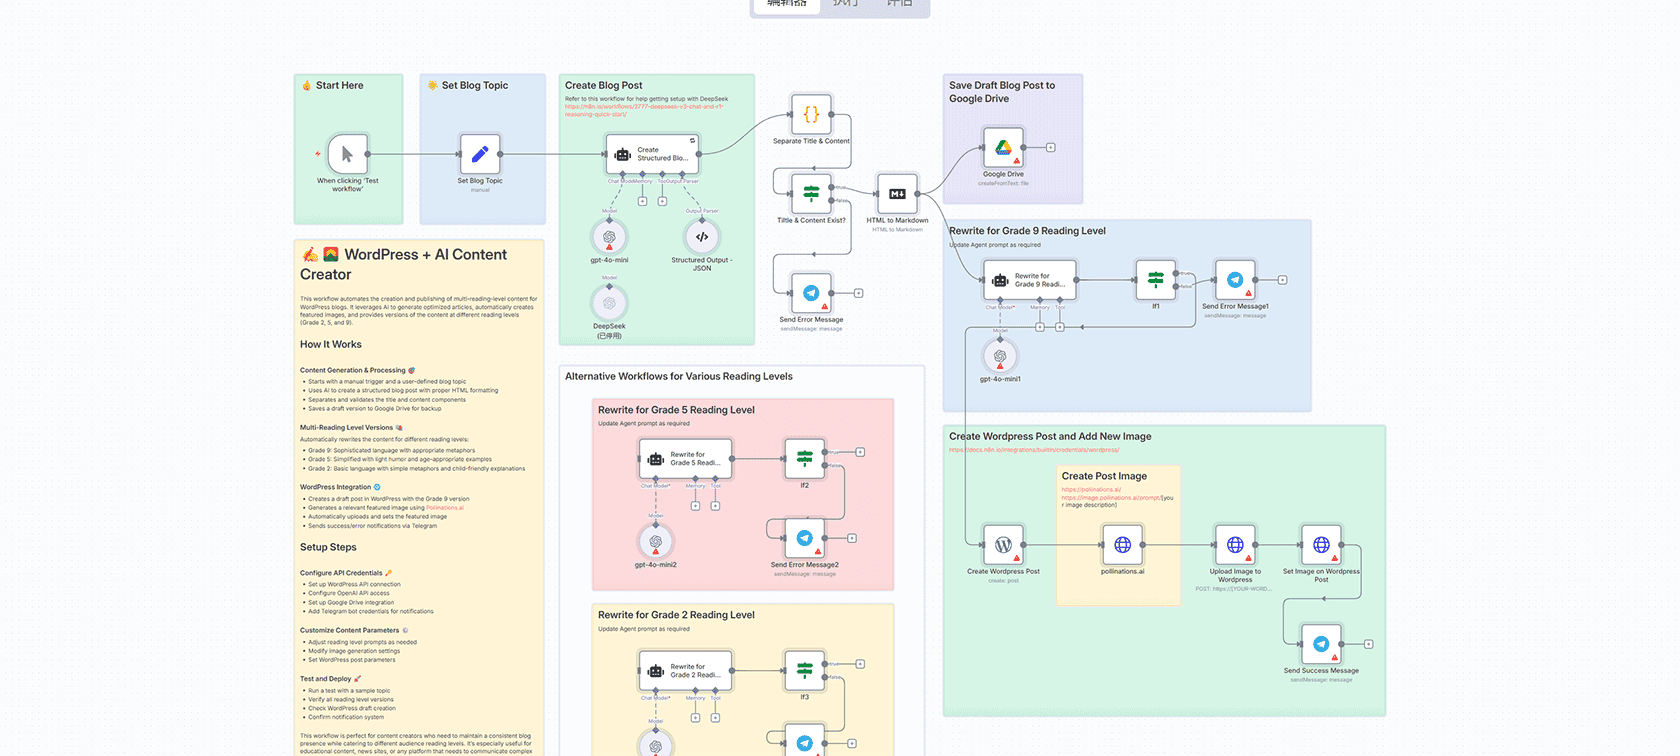
Task: Select the Send Success Message Telegram node
Action: click(x=1321, y=644)
